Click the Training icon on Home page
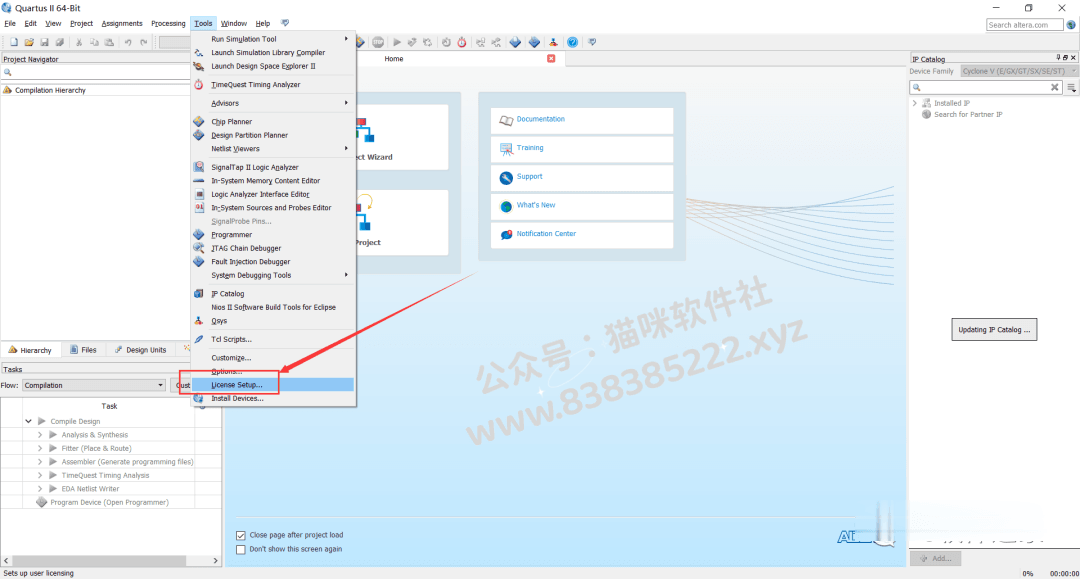 coord(506,149)
